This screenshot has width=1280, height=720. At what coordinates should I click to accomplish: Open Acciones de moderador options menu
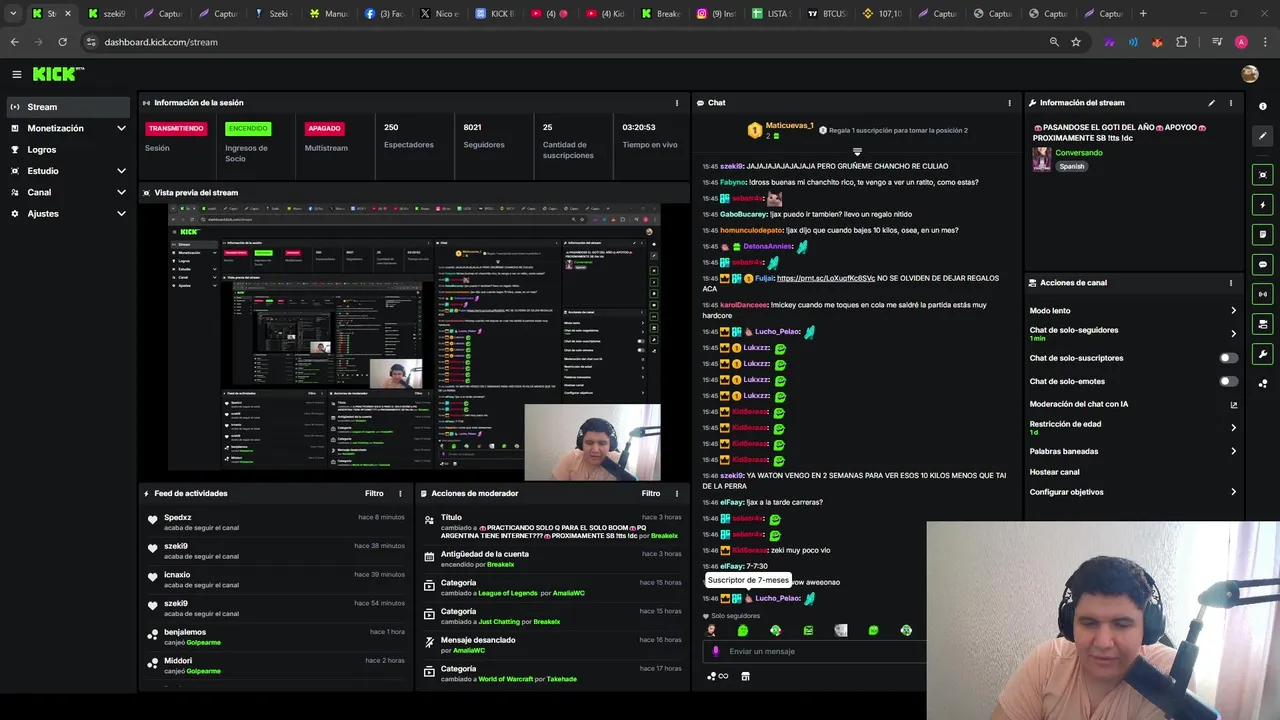(x=677, y=493)
